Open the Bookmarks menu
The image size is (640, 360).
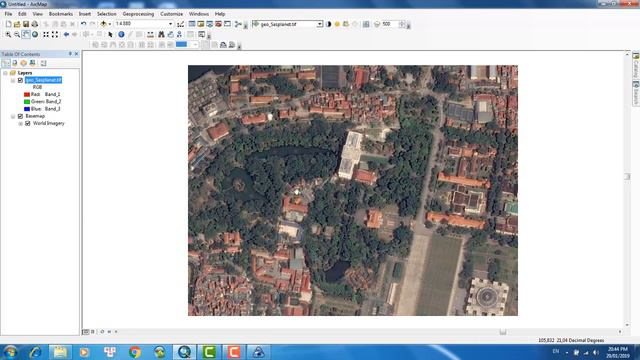61,14
